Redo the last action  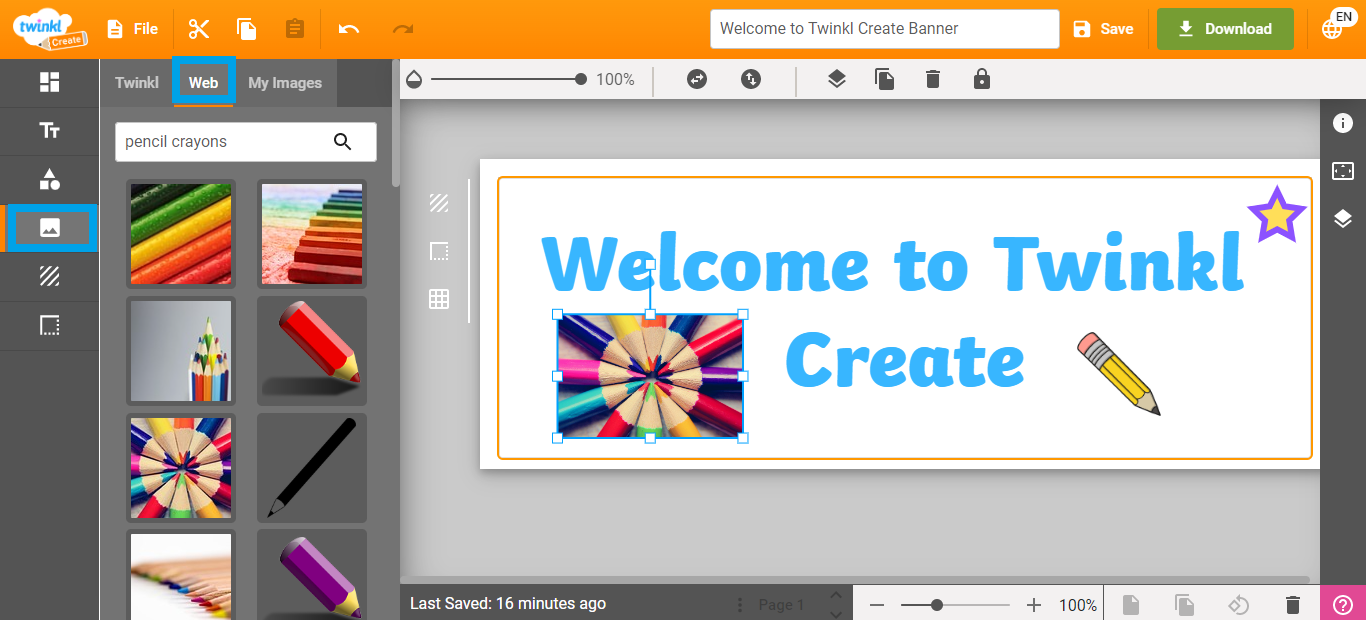[x=403, y=29]
